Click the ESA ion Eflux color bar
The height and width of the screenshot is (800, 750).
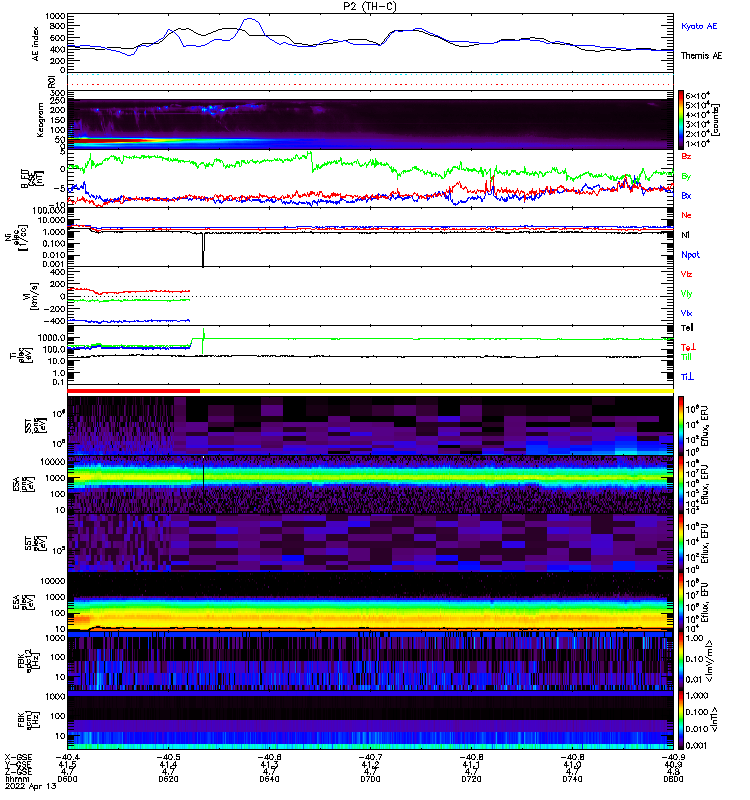coord(681,484)
